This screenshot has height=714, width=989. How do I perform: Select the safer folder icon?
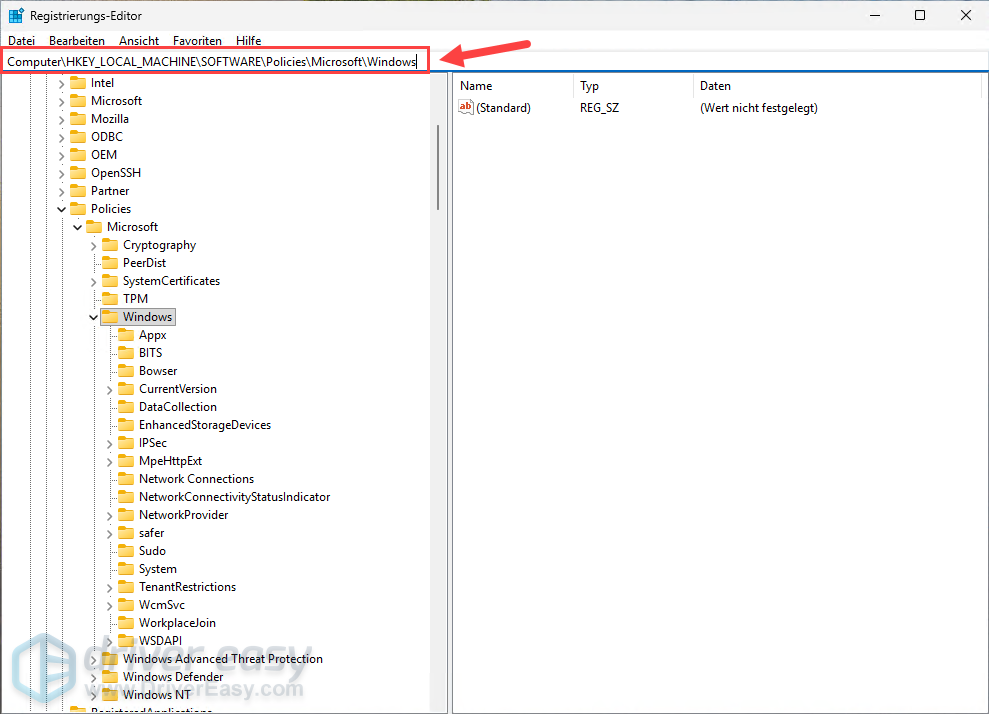coord(126,532)
